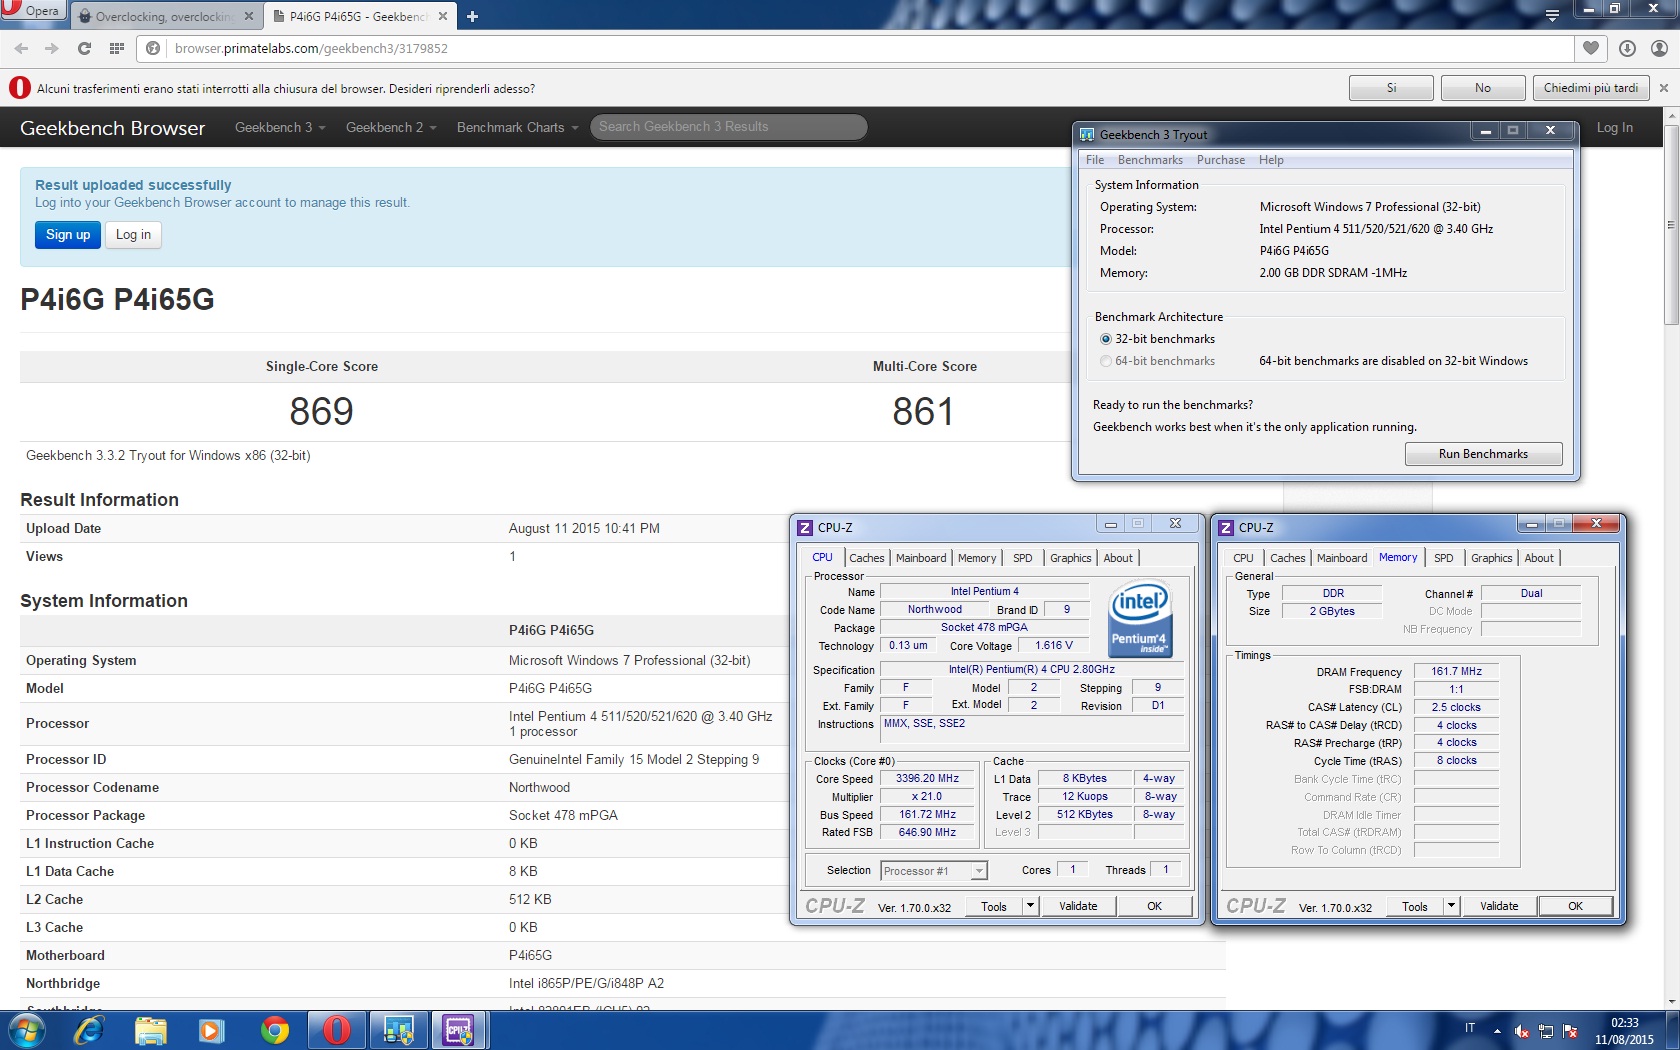Click Show desktop button on taskbar

[1673, 1030]
